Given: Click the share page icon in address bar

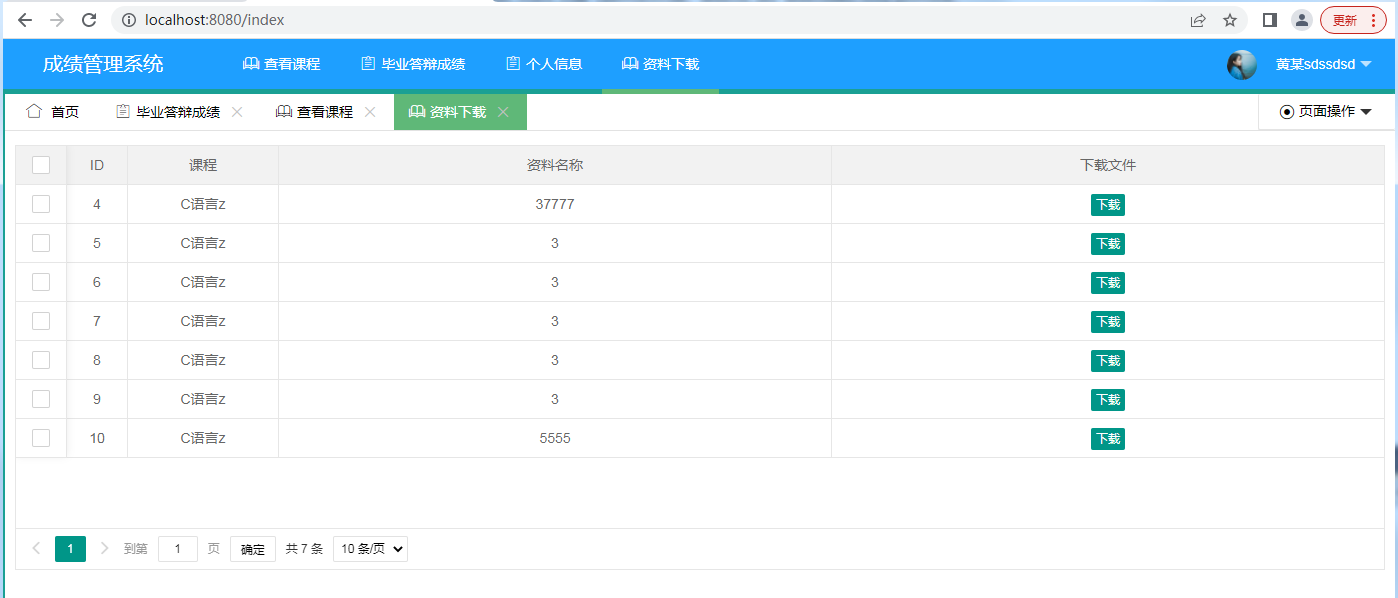Looking at the screenshot, I should [x=1197, y=20].
